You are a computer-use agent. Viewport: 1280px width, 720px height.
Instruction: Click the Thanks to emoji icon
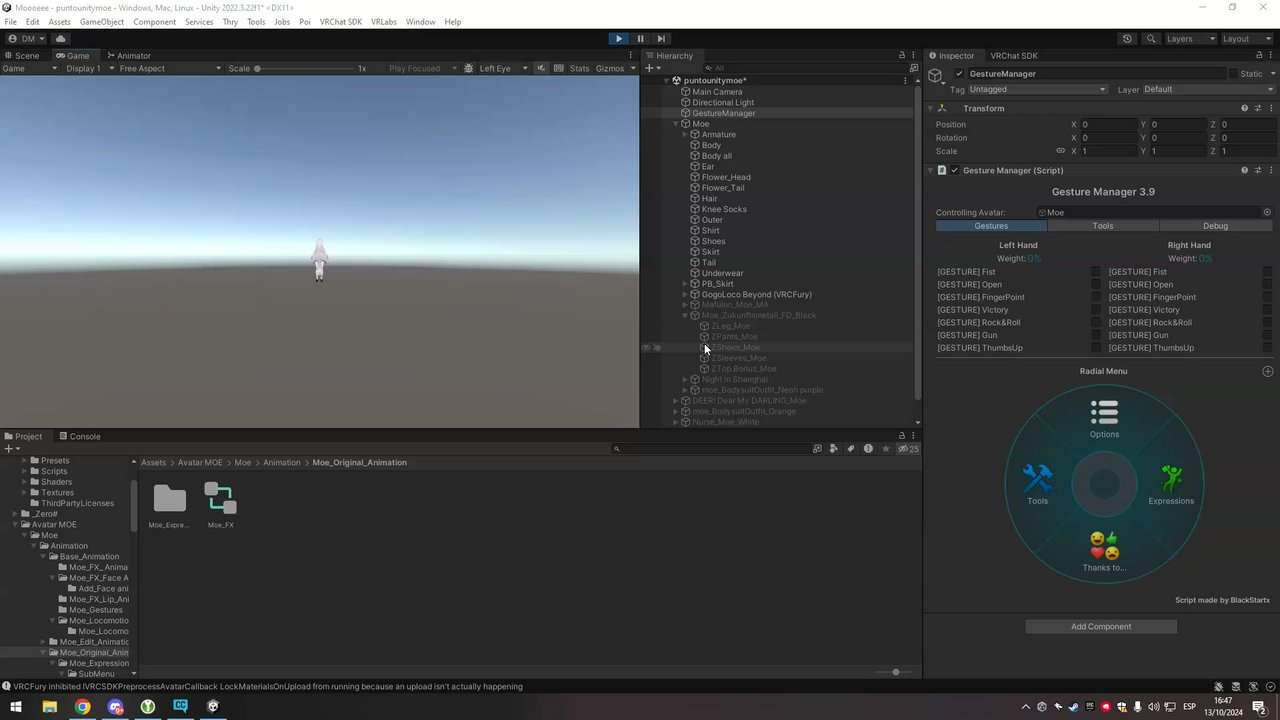[x=1104, y=545]
